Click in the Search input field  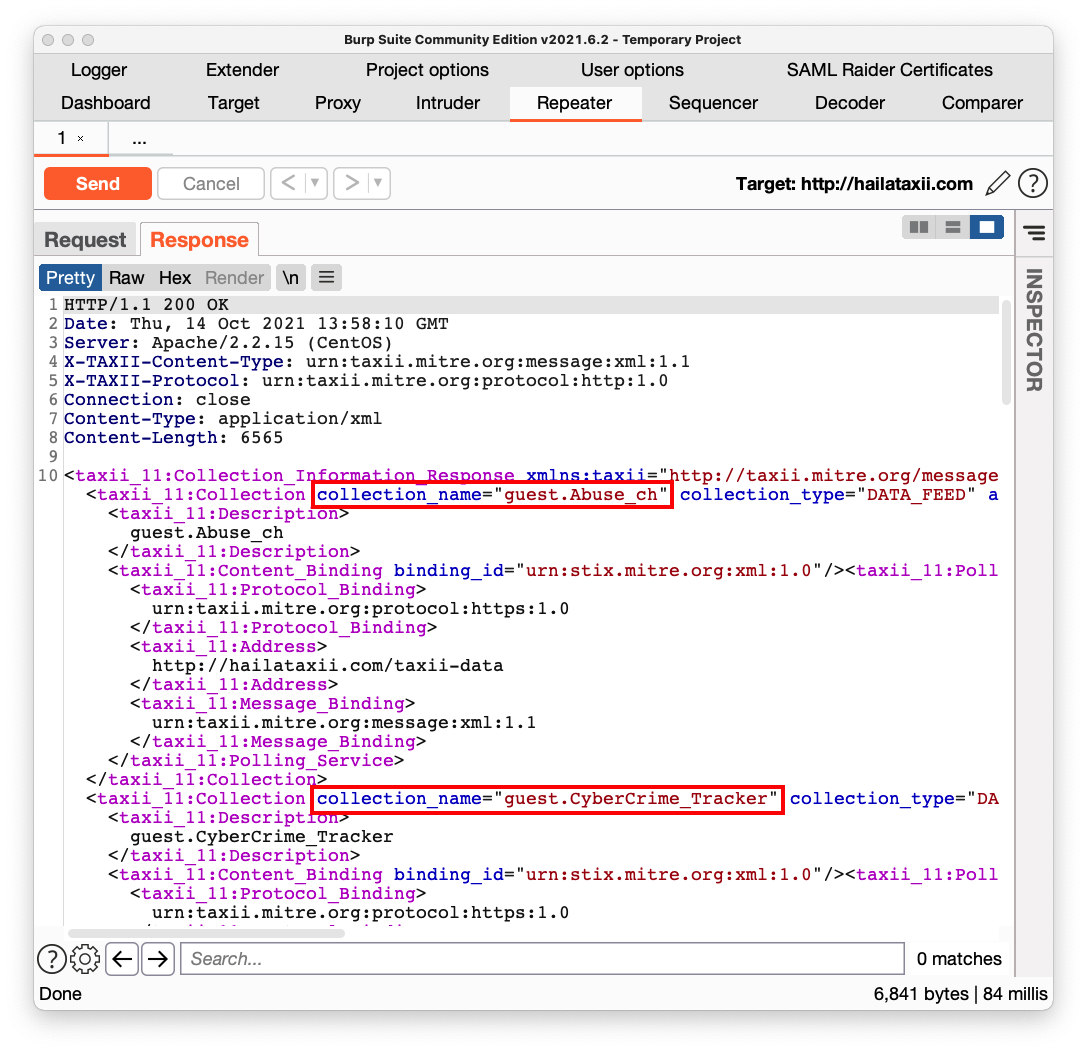[543, 959]
